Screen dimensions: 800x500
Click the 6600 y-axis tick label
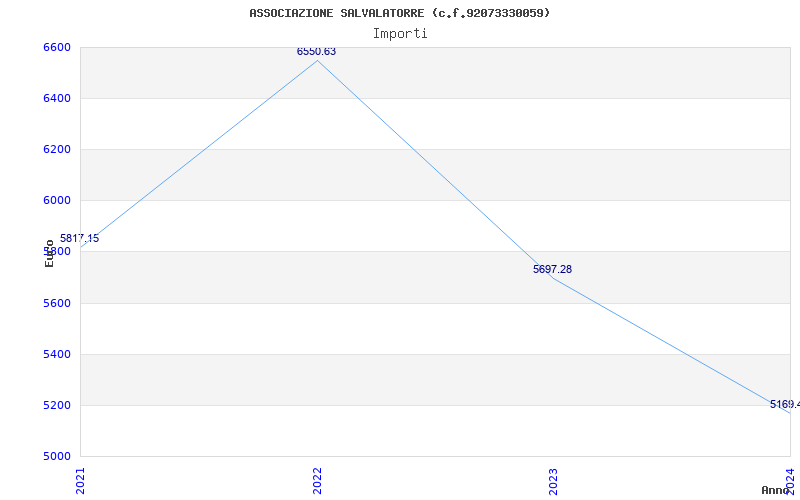pyautogui.click(x=57, y=47)
